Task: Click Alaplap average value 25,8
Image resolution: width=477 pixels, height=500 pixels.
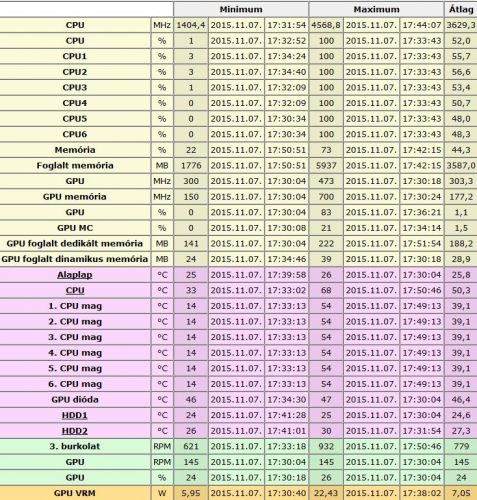Action: (x=461, y=275)
